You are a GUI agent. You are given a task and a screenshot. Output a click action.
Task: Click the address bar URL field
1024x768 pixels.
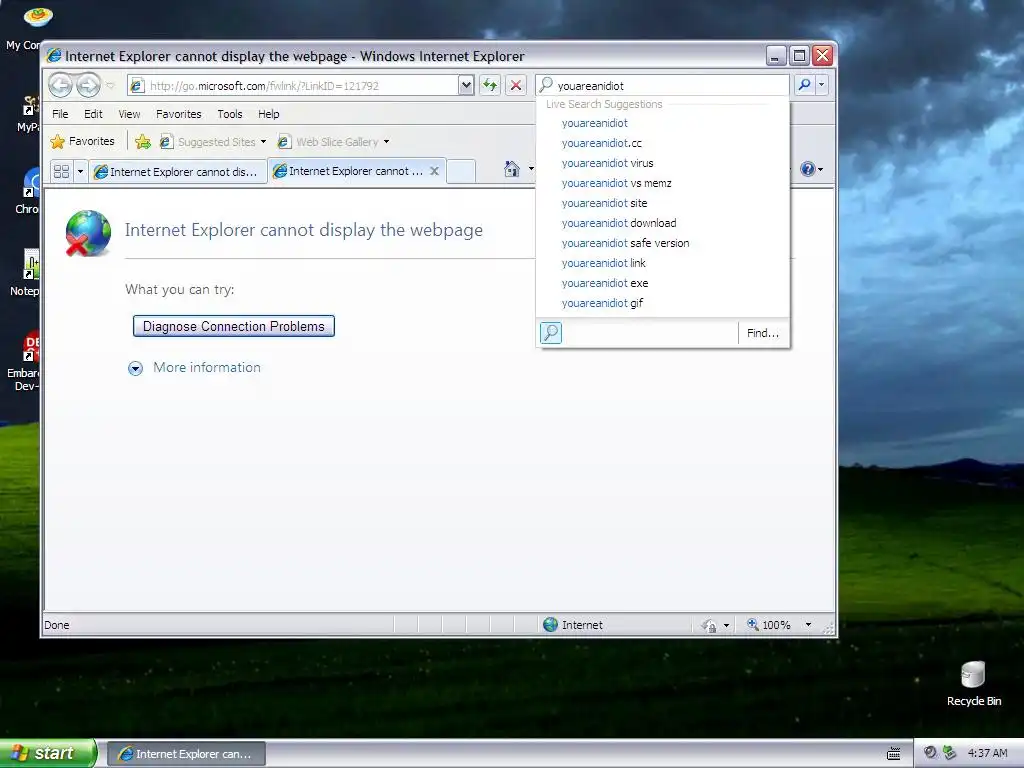[293, 86]
